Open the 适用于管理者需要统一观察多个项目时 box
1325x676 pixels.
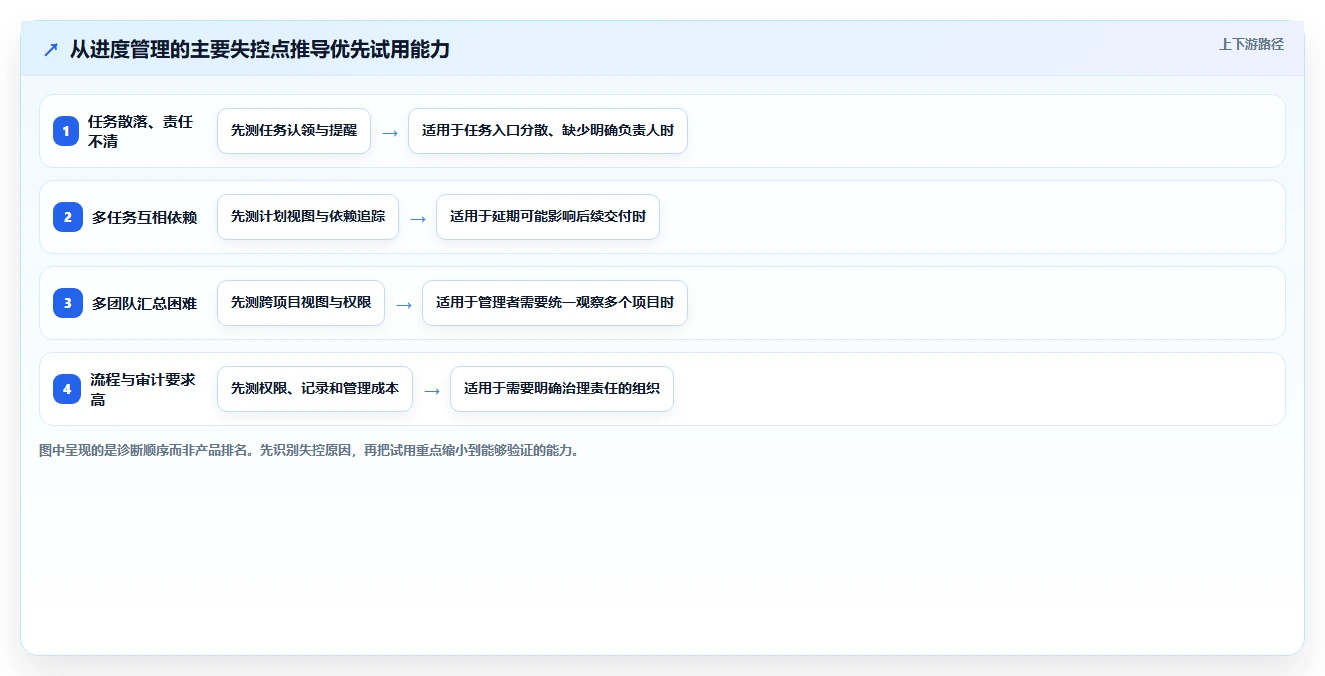555,303
